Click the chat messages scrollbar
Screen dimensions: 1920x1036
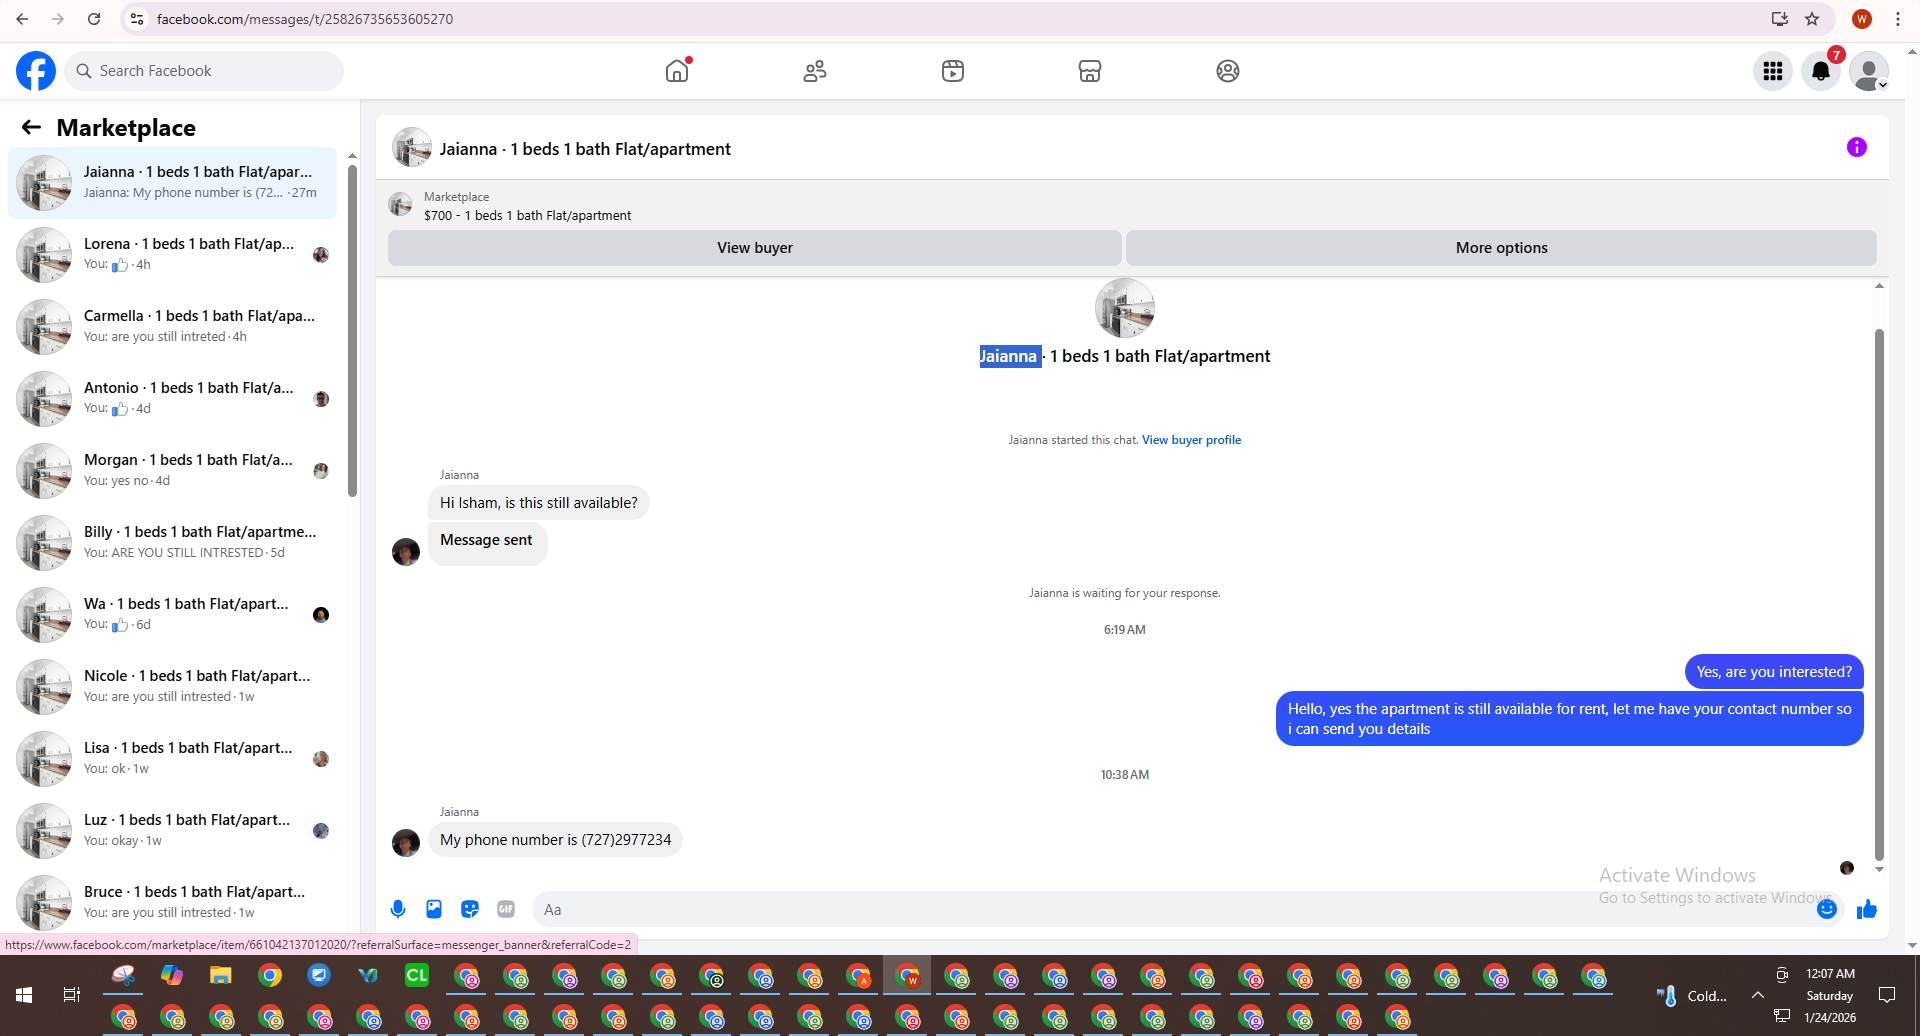pyautogui.click(x=1879, y=594)
